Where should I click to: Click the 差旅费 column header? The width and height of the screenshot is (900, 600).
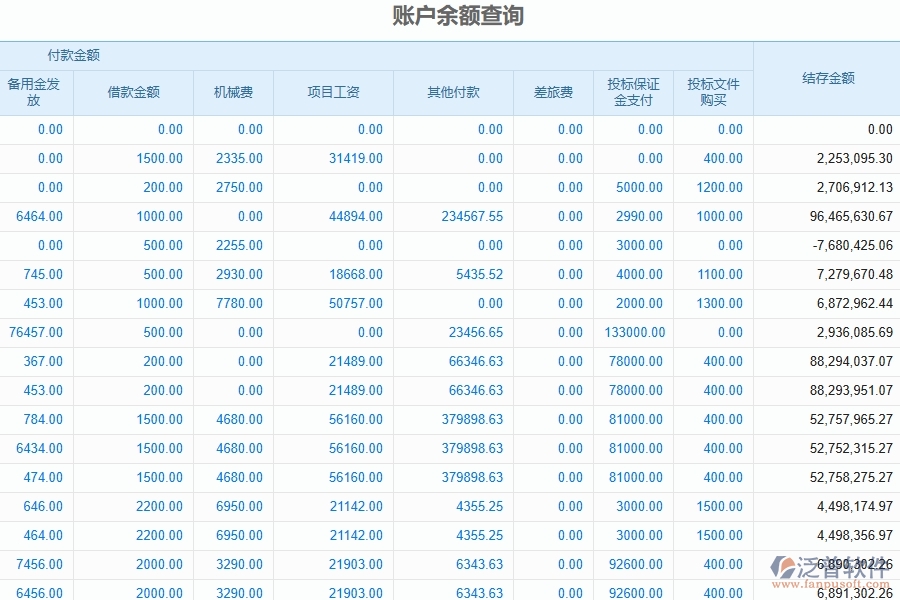click(553, 92)
